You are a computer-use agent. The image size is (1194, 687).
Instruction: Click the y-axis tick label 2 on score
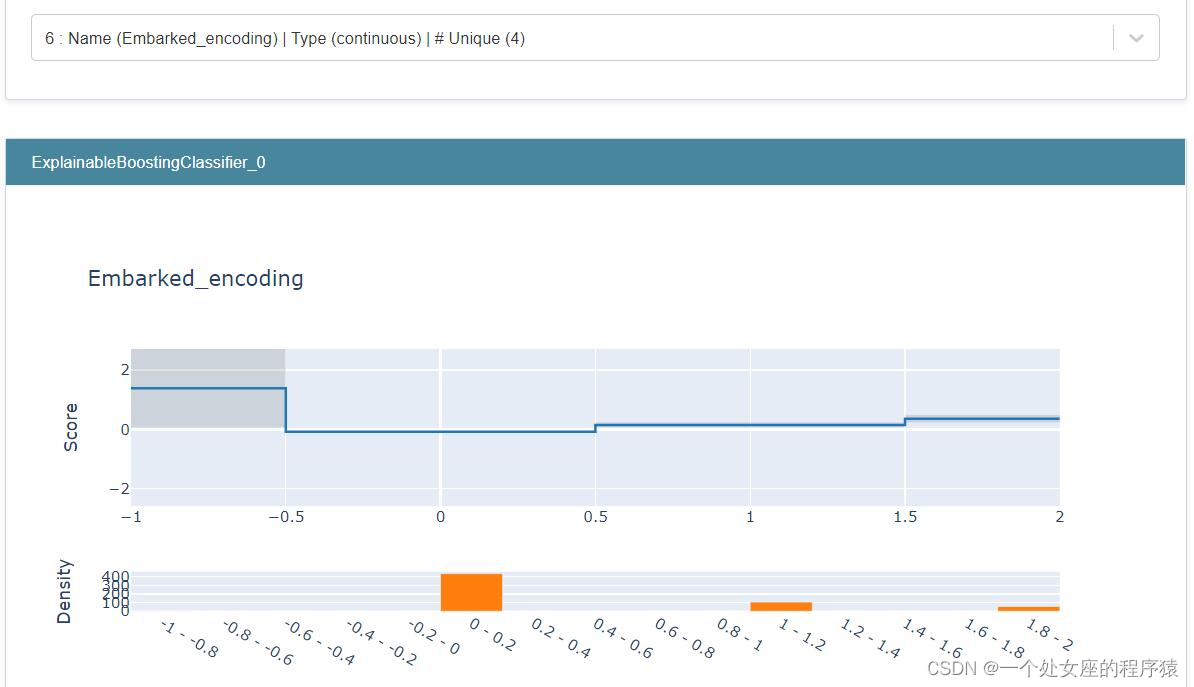coord(124,370)
